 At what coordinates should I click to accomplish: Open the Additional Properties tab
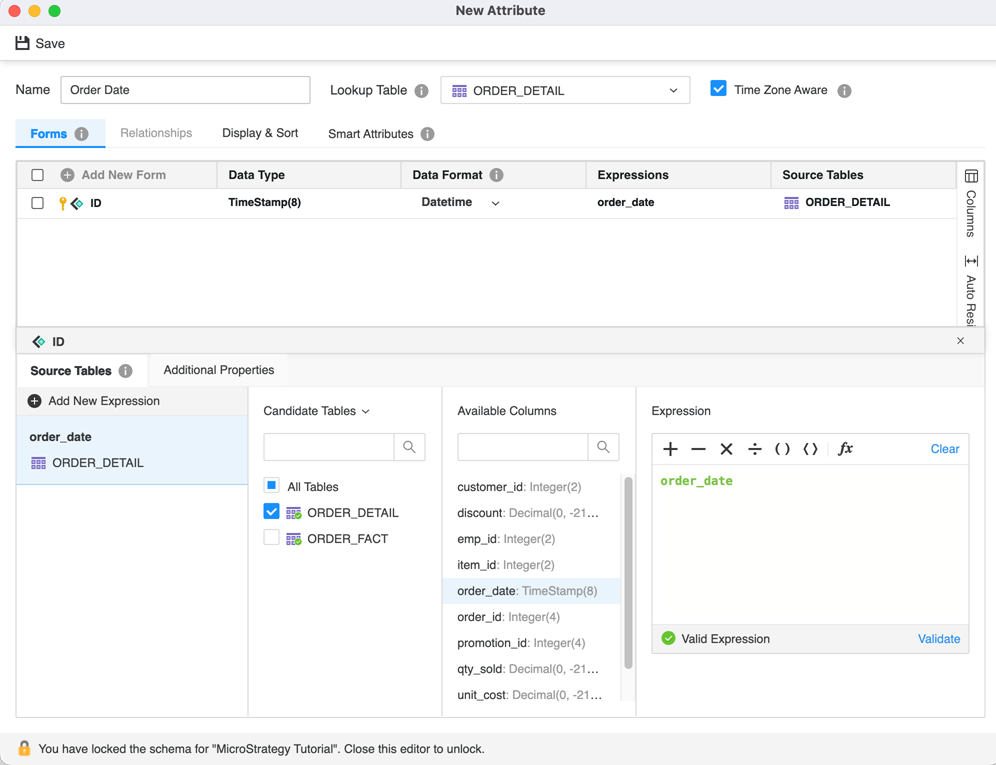pyautogui.click(x=218, y=370)
